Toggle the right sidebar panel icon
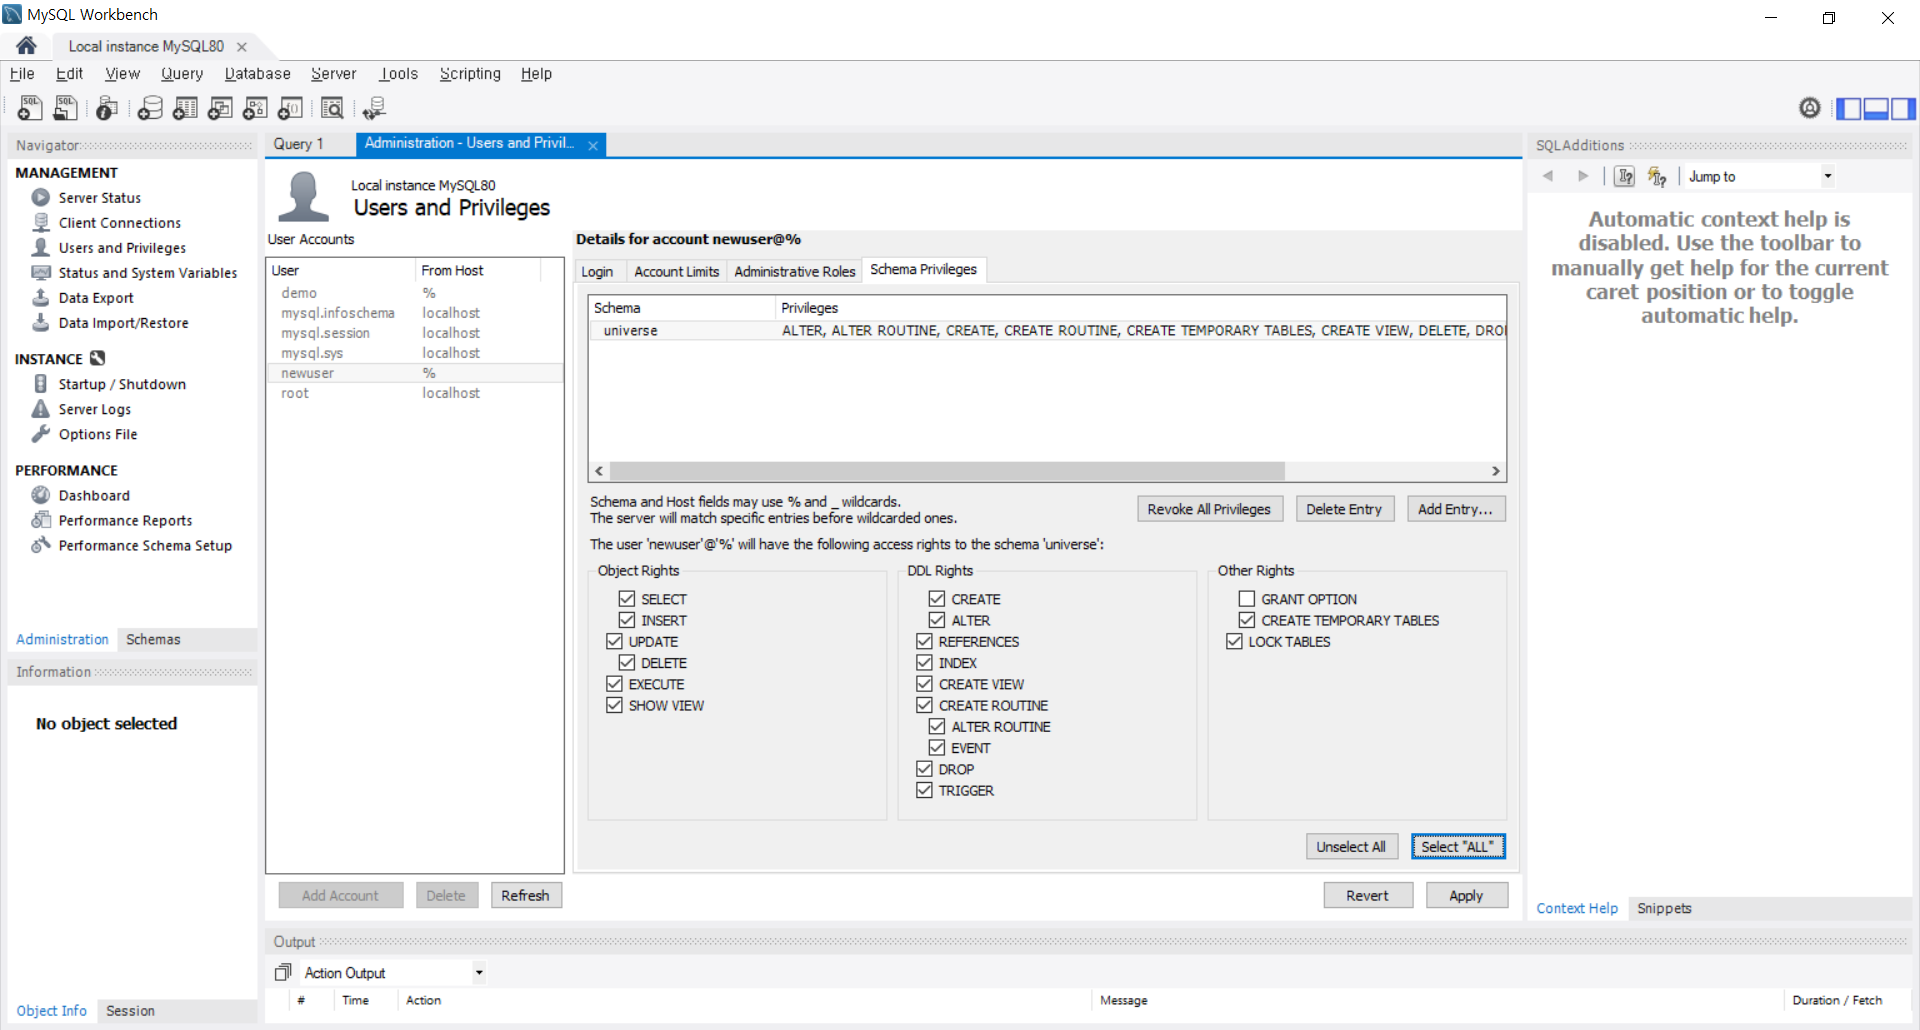1920x1030 pixels. tap(1903, 109)
